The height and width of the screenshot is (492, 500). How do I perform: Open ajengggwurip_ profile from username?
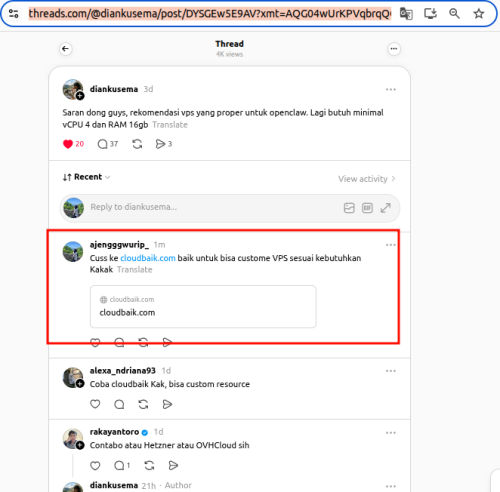pyautogui.click(x=119, y=244)
